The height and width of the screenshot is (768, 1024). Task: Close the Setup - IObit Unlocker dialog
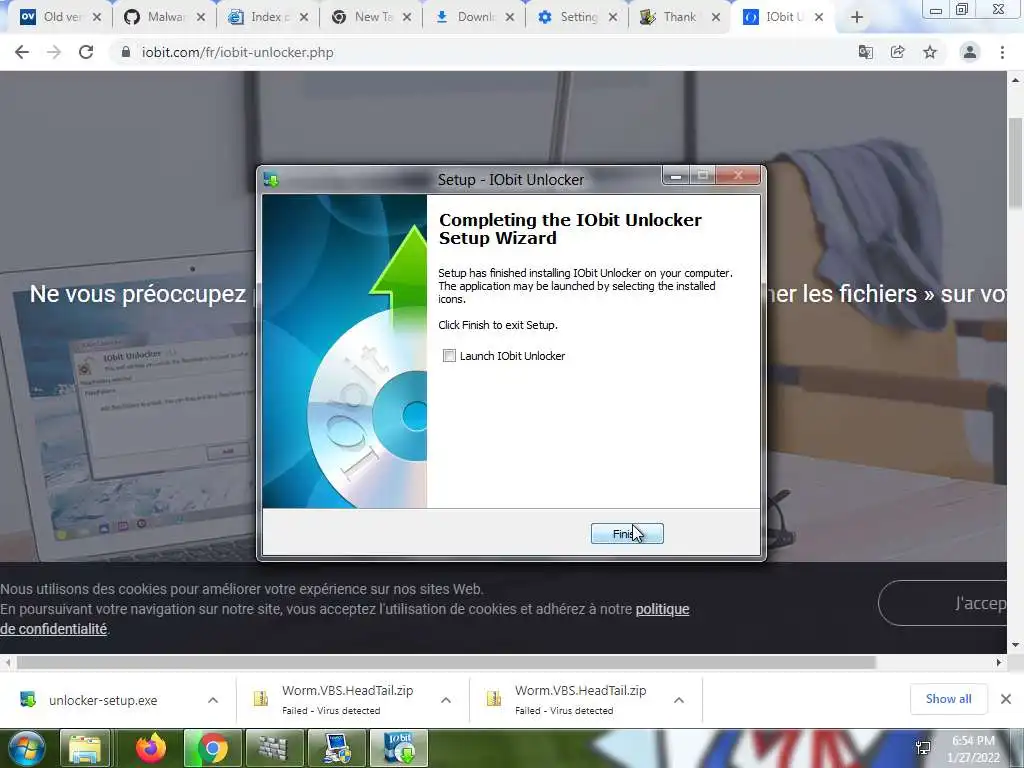(738, 176)
